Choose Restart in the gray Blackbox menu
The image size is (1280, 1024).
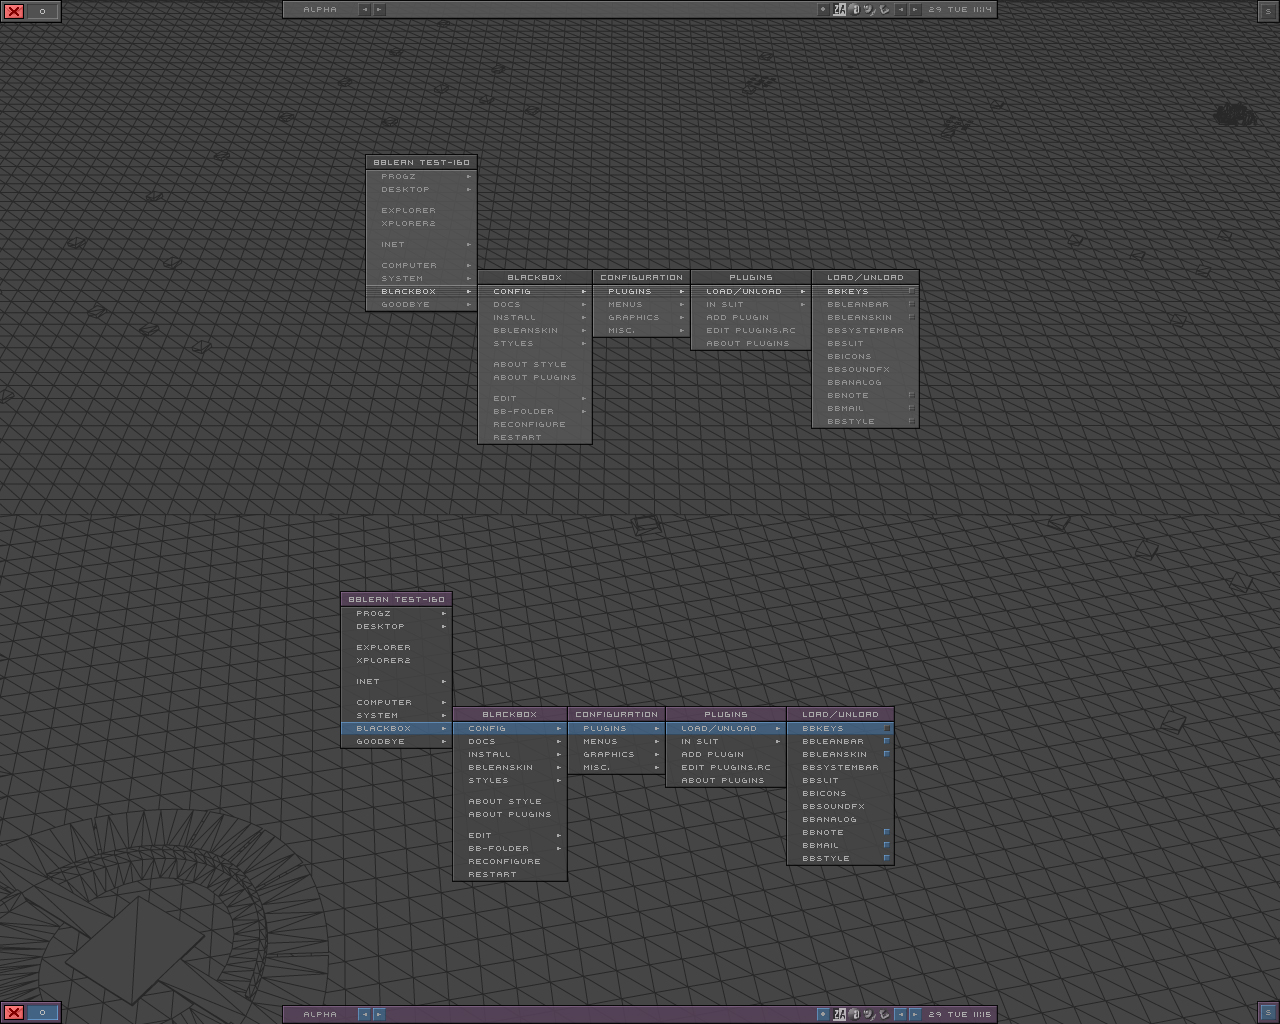(x=535, y=437)
